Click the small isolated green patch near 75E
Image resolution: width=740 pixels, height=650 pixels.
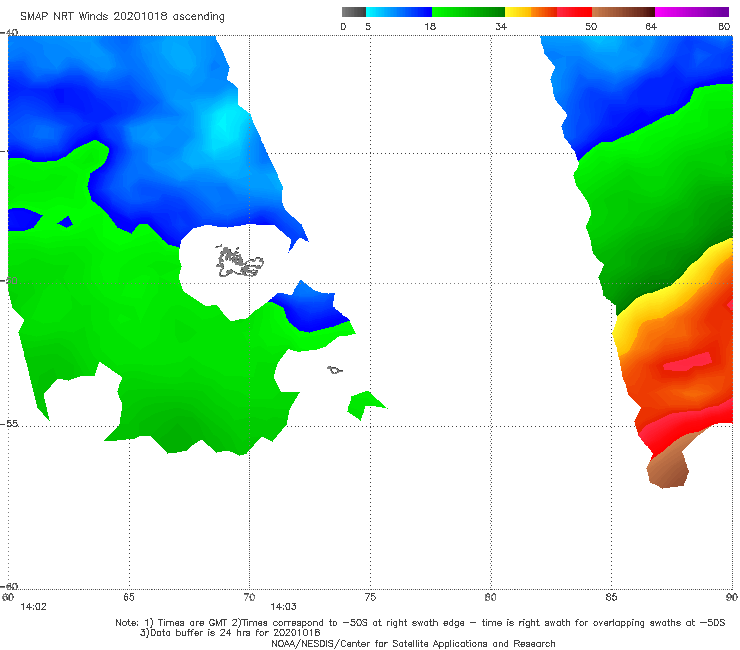click(x=366, y=405)
